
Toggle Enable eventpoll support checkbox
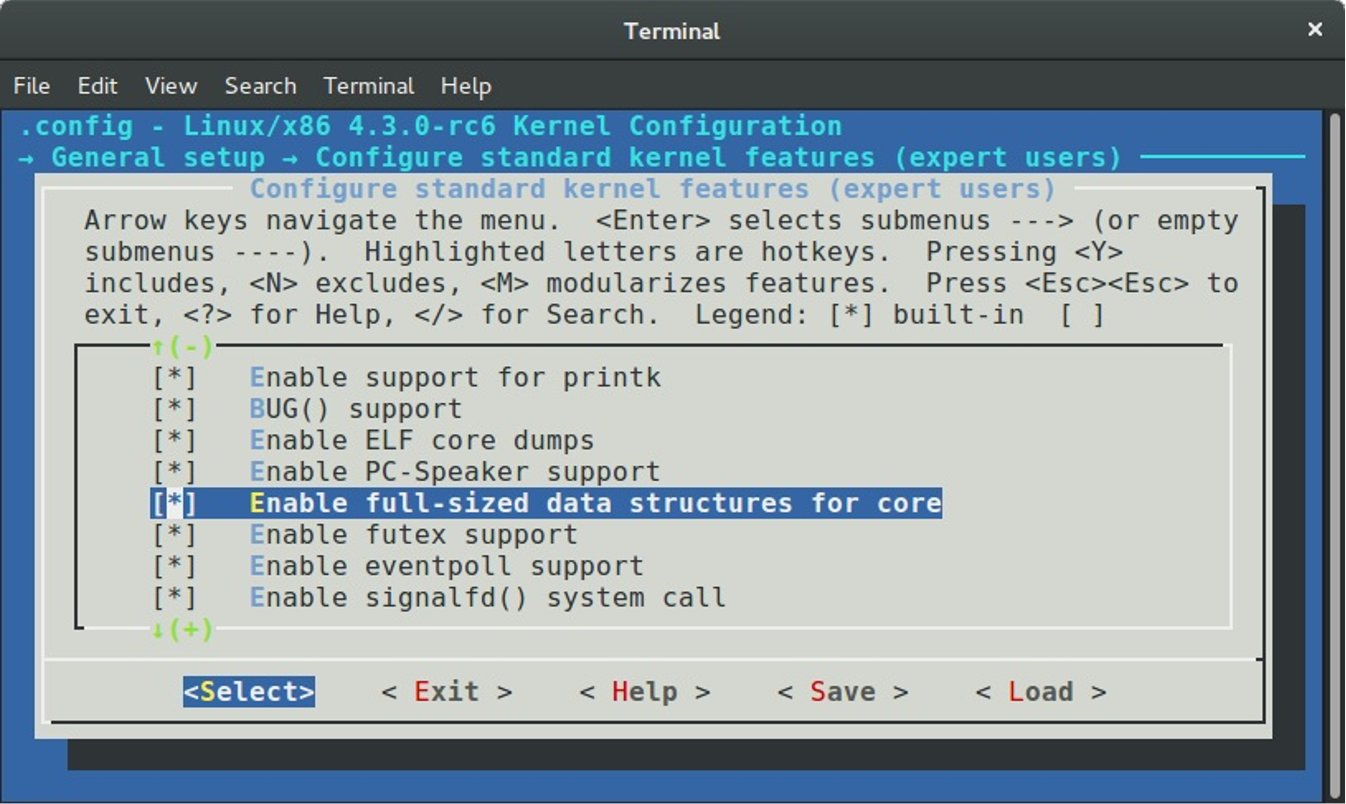click(175, 566)
